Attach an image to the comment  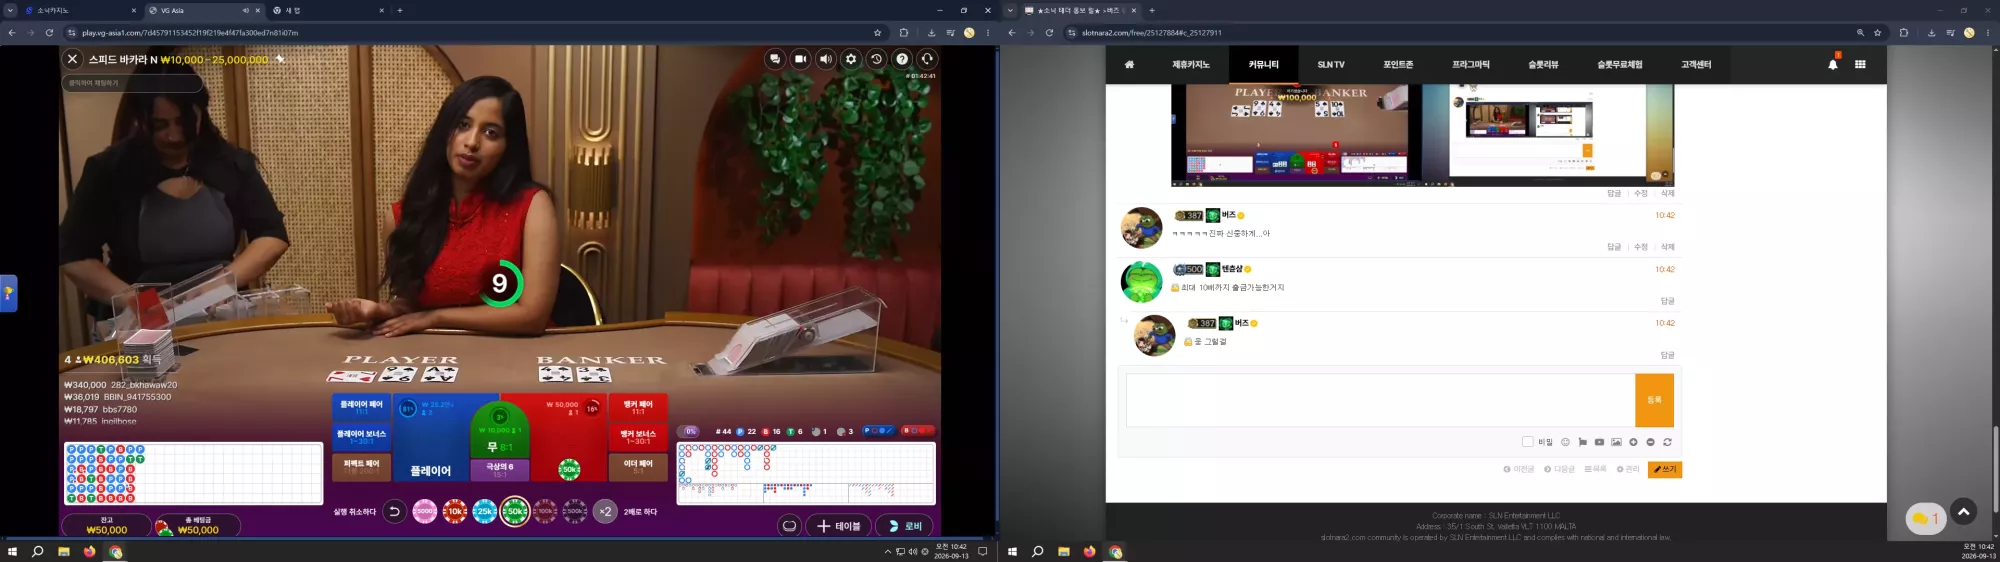1616,442
